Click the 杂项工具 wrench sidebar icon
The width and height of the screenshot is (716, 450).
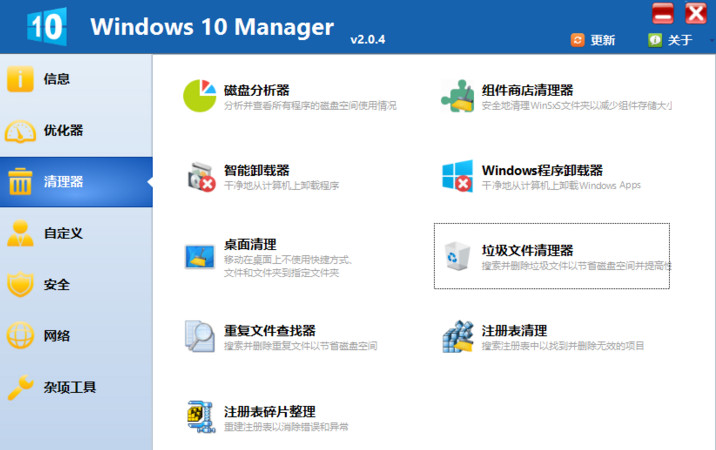20,387
